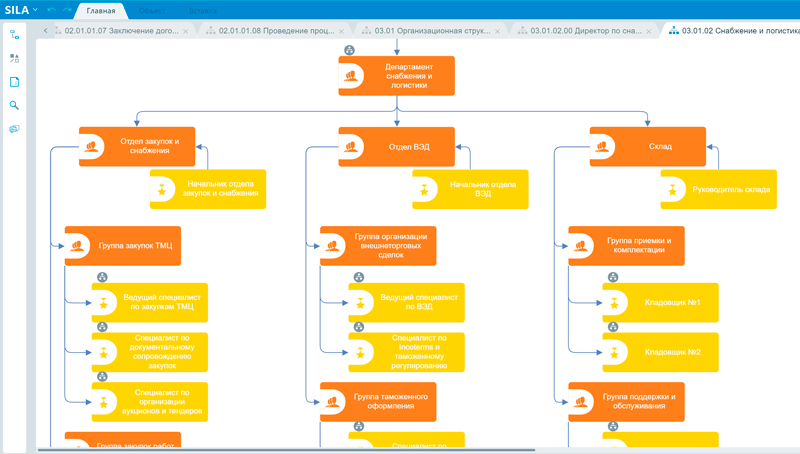Open the shapes palette sidebar icon
800x454 pixels.
pyautogui.click(x=14, y=59)
